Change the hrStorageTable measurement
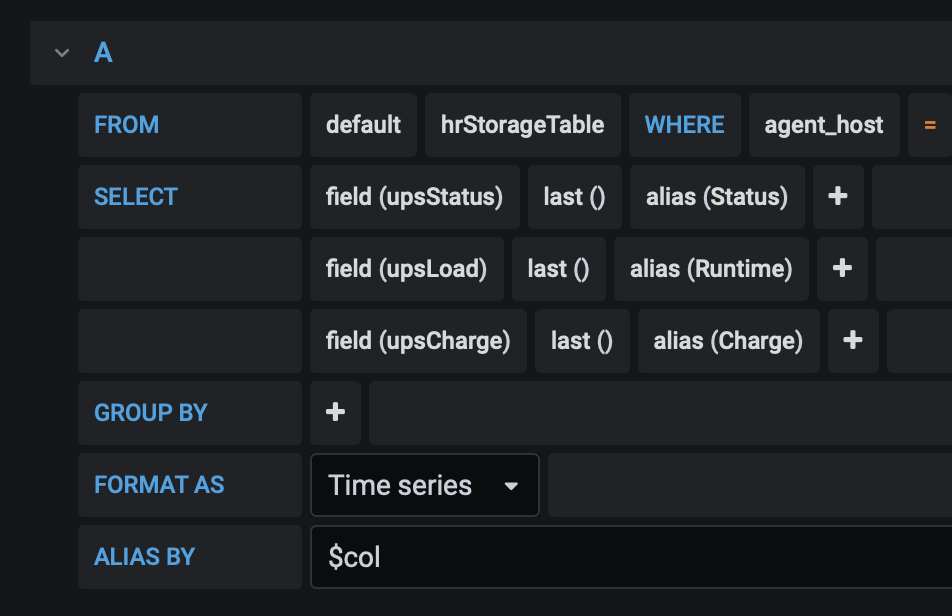952x616 pixels. pos(522,125)
